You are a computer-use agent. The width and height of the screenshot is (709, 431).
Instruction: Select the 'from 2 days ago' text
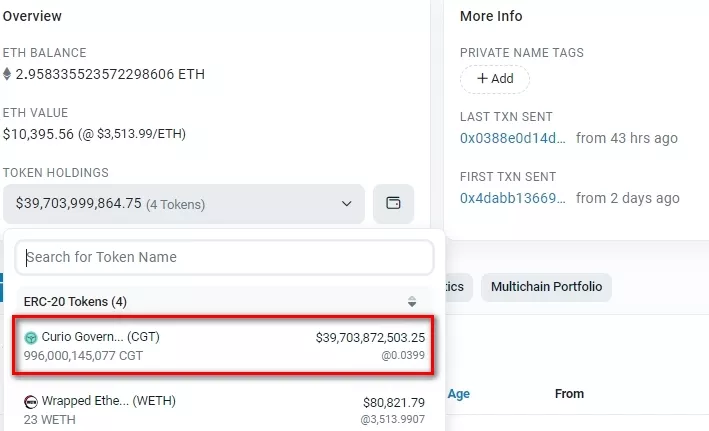(x=628, y=198)
